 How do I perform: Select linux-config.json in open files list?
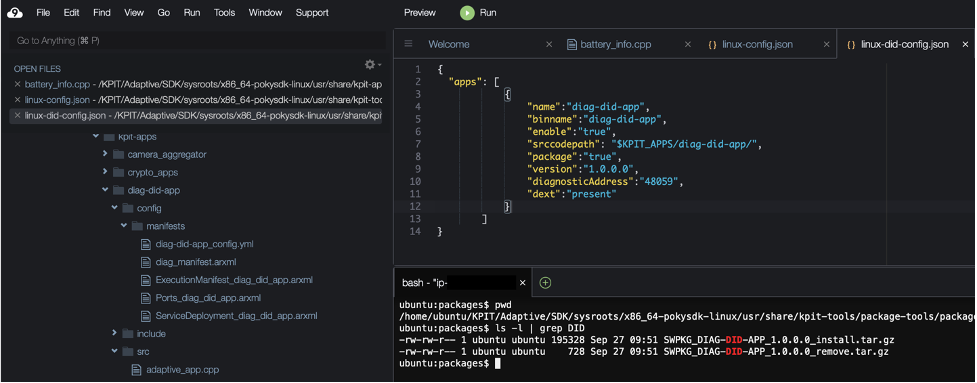pos(203,100)
